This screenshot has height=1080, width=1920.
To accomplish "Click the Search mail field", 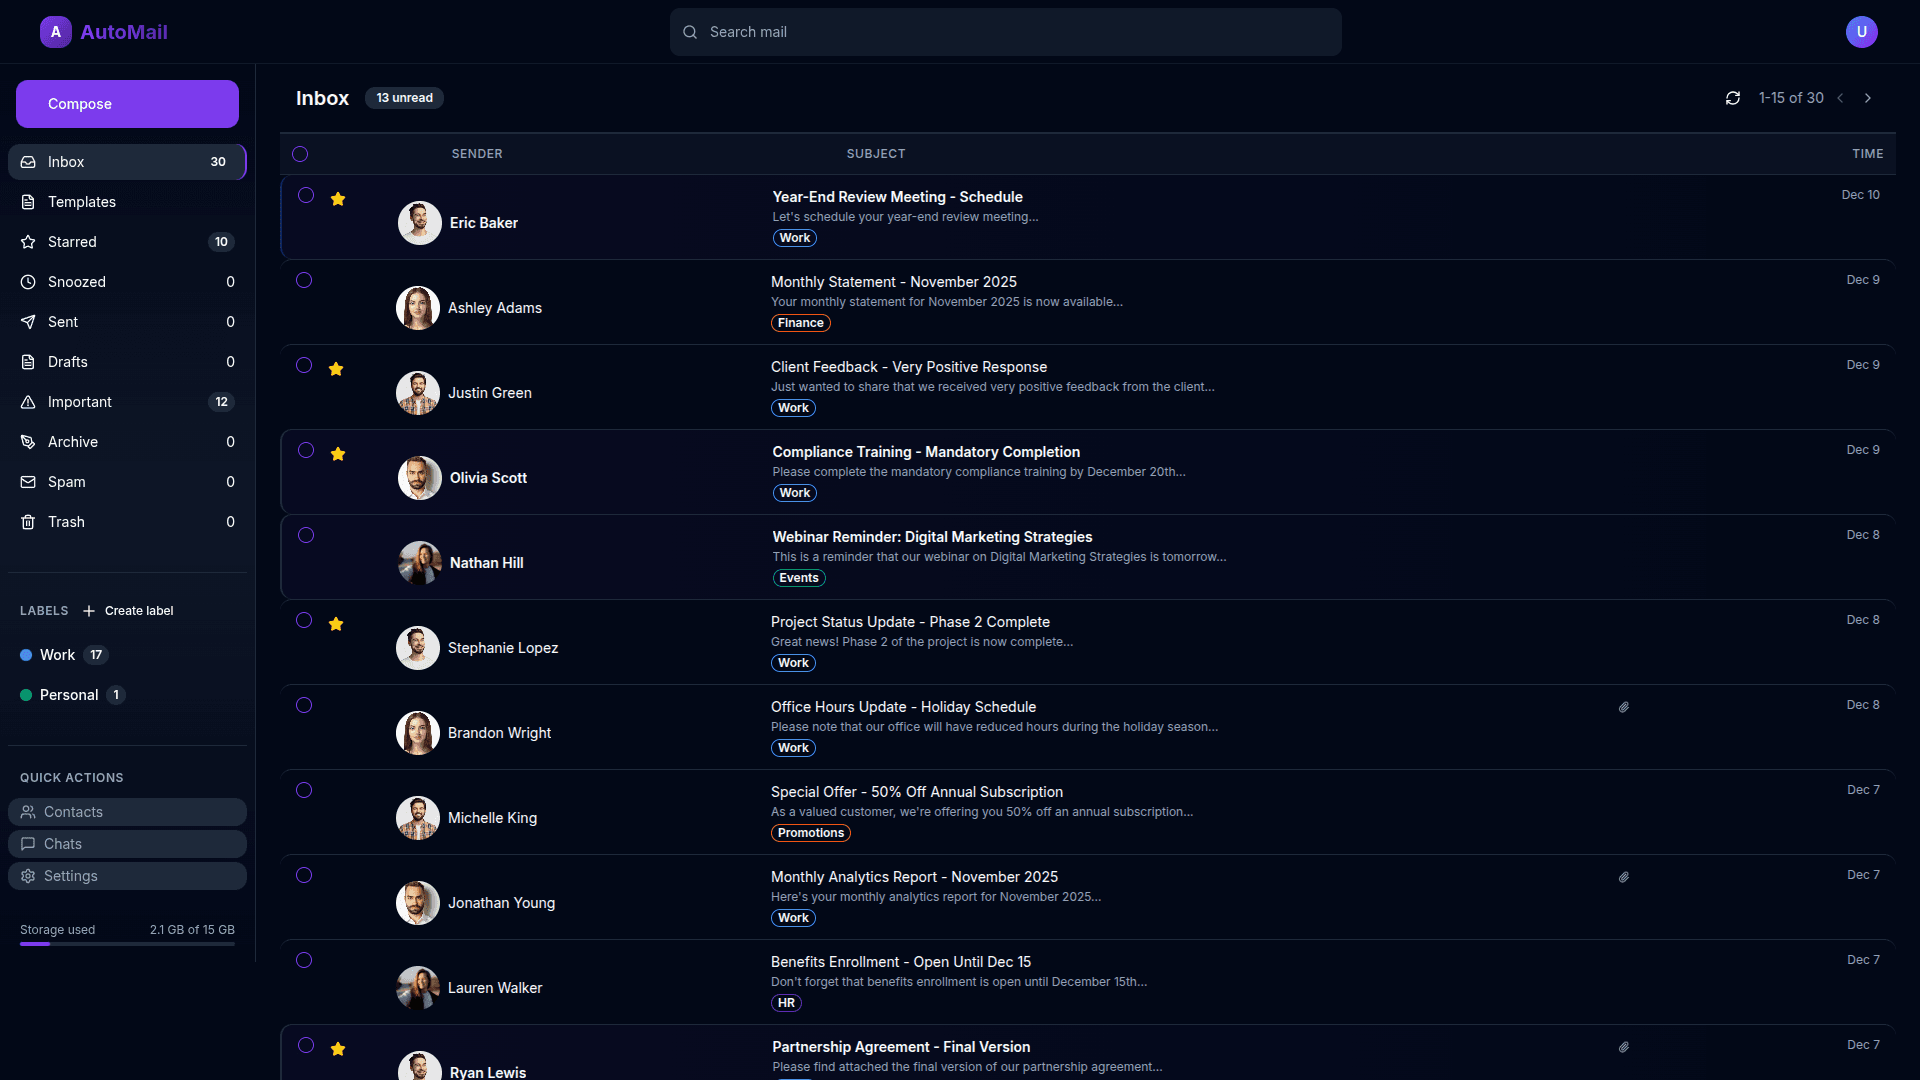I will (1005, 32).
